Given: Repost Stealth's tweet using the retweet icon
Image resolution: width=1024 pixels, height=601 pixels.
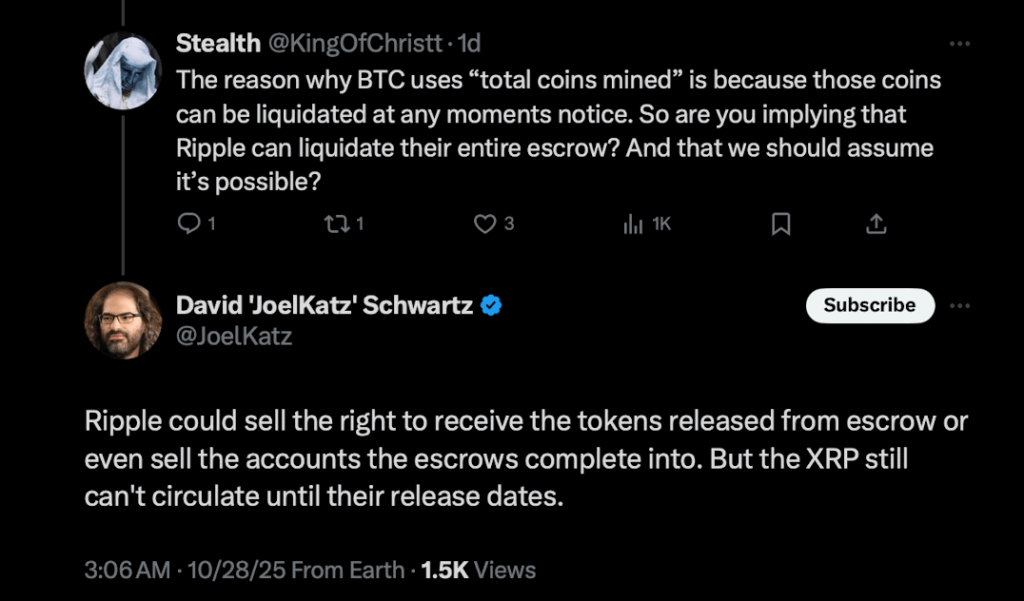Looking at the screenshot, I should point(335,224).
